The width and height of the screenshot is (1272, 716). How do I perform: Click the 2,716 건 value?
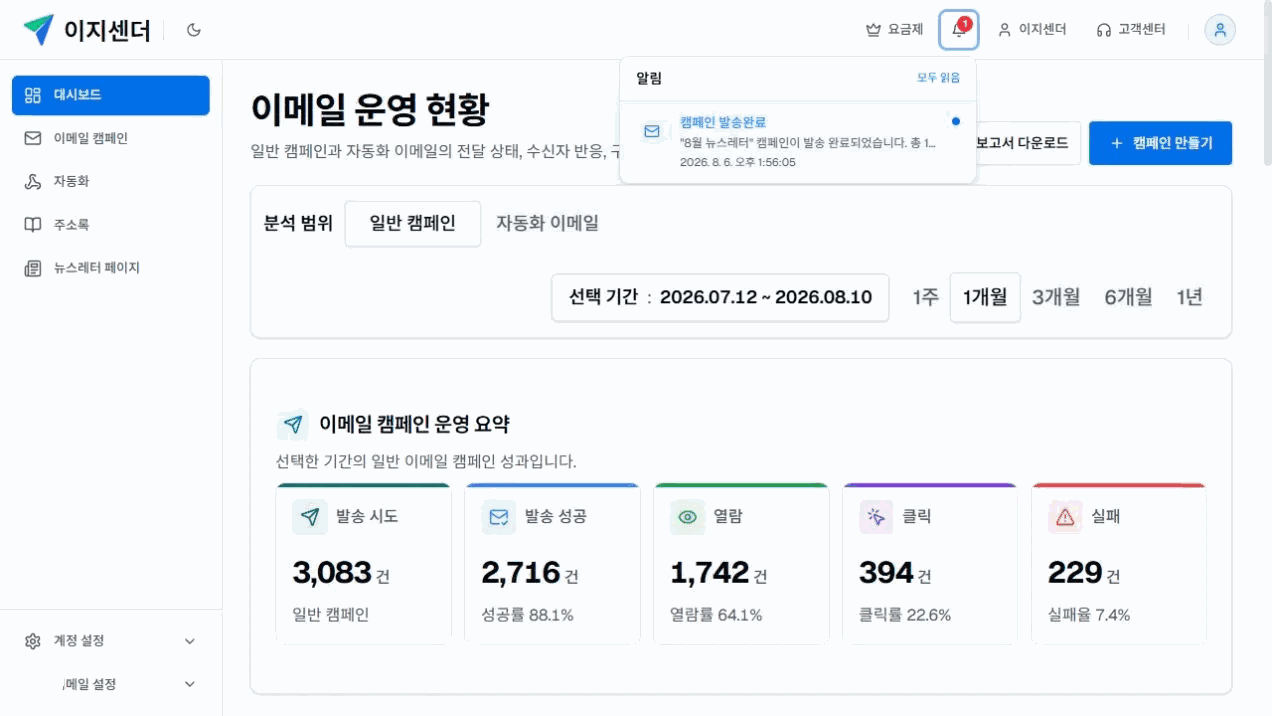click(530, 573)
